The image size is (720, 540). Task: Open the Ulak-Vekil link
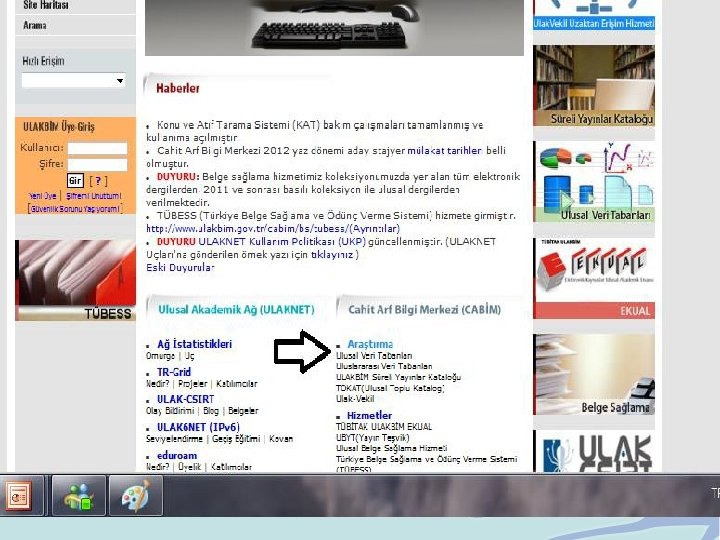[x=355, y=399]
